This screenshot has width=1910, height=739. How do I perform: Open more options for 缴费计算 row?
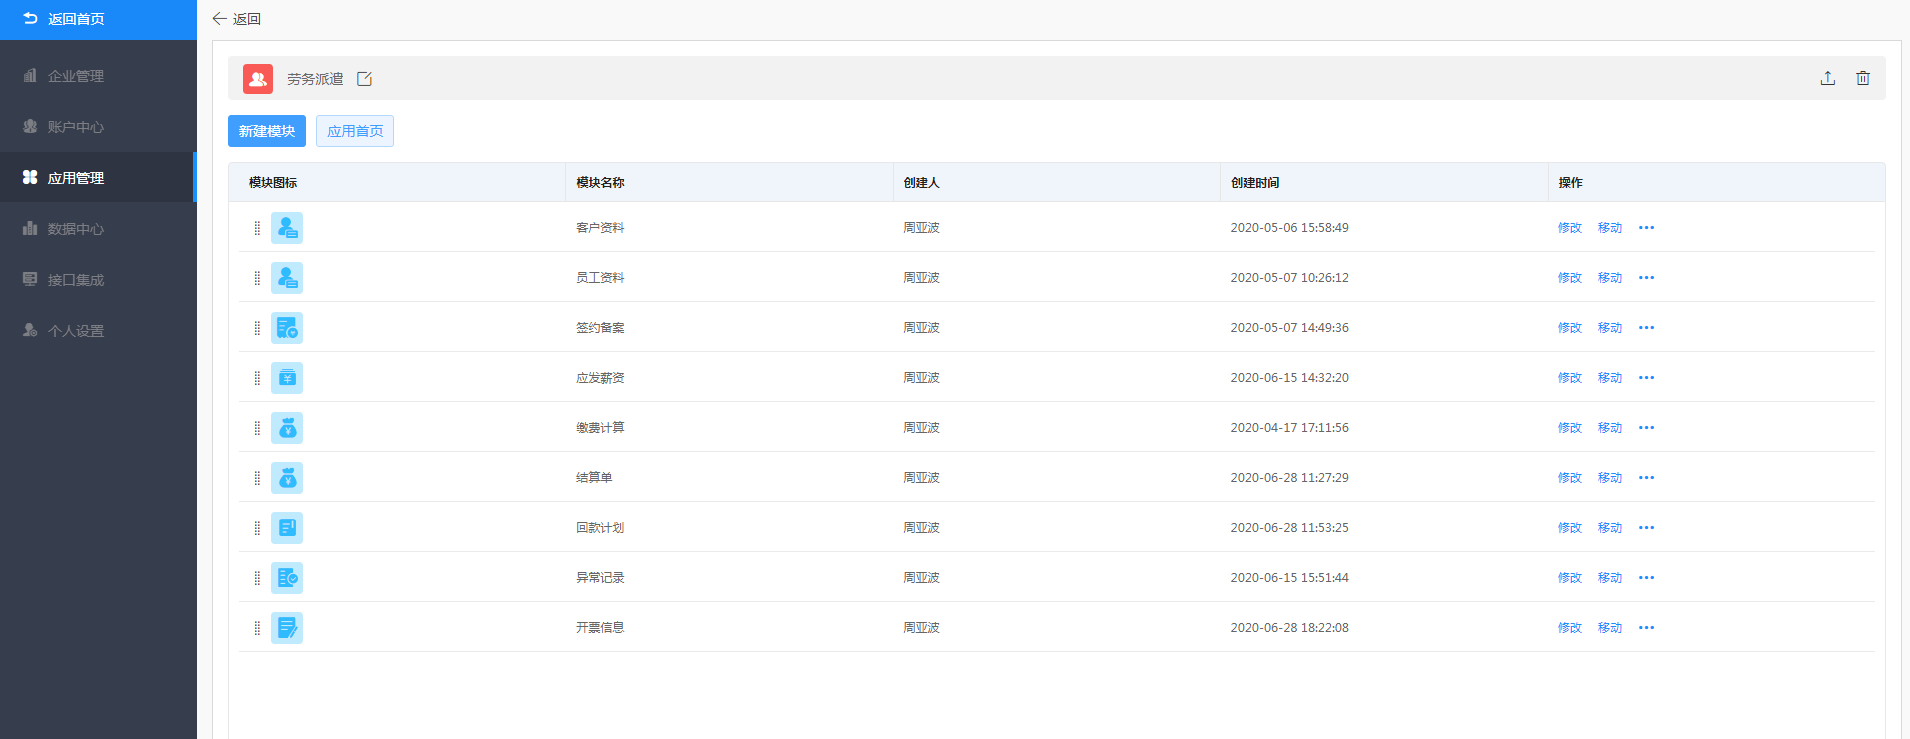1646,428
